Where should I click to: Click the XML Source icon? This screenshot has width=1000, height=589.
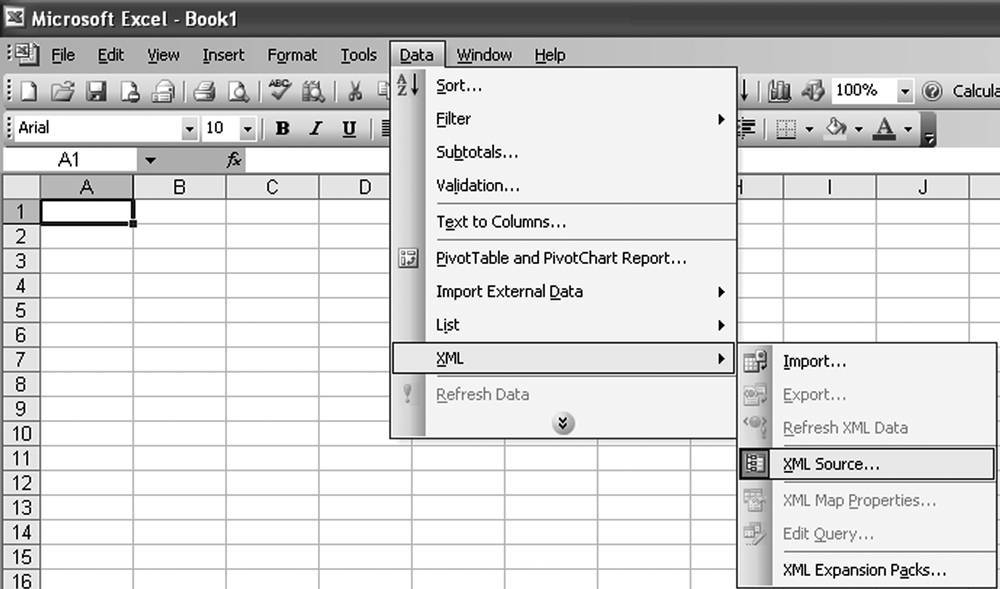pyautogui.click(x=756, y=464)
